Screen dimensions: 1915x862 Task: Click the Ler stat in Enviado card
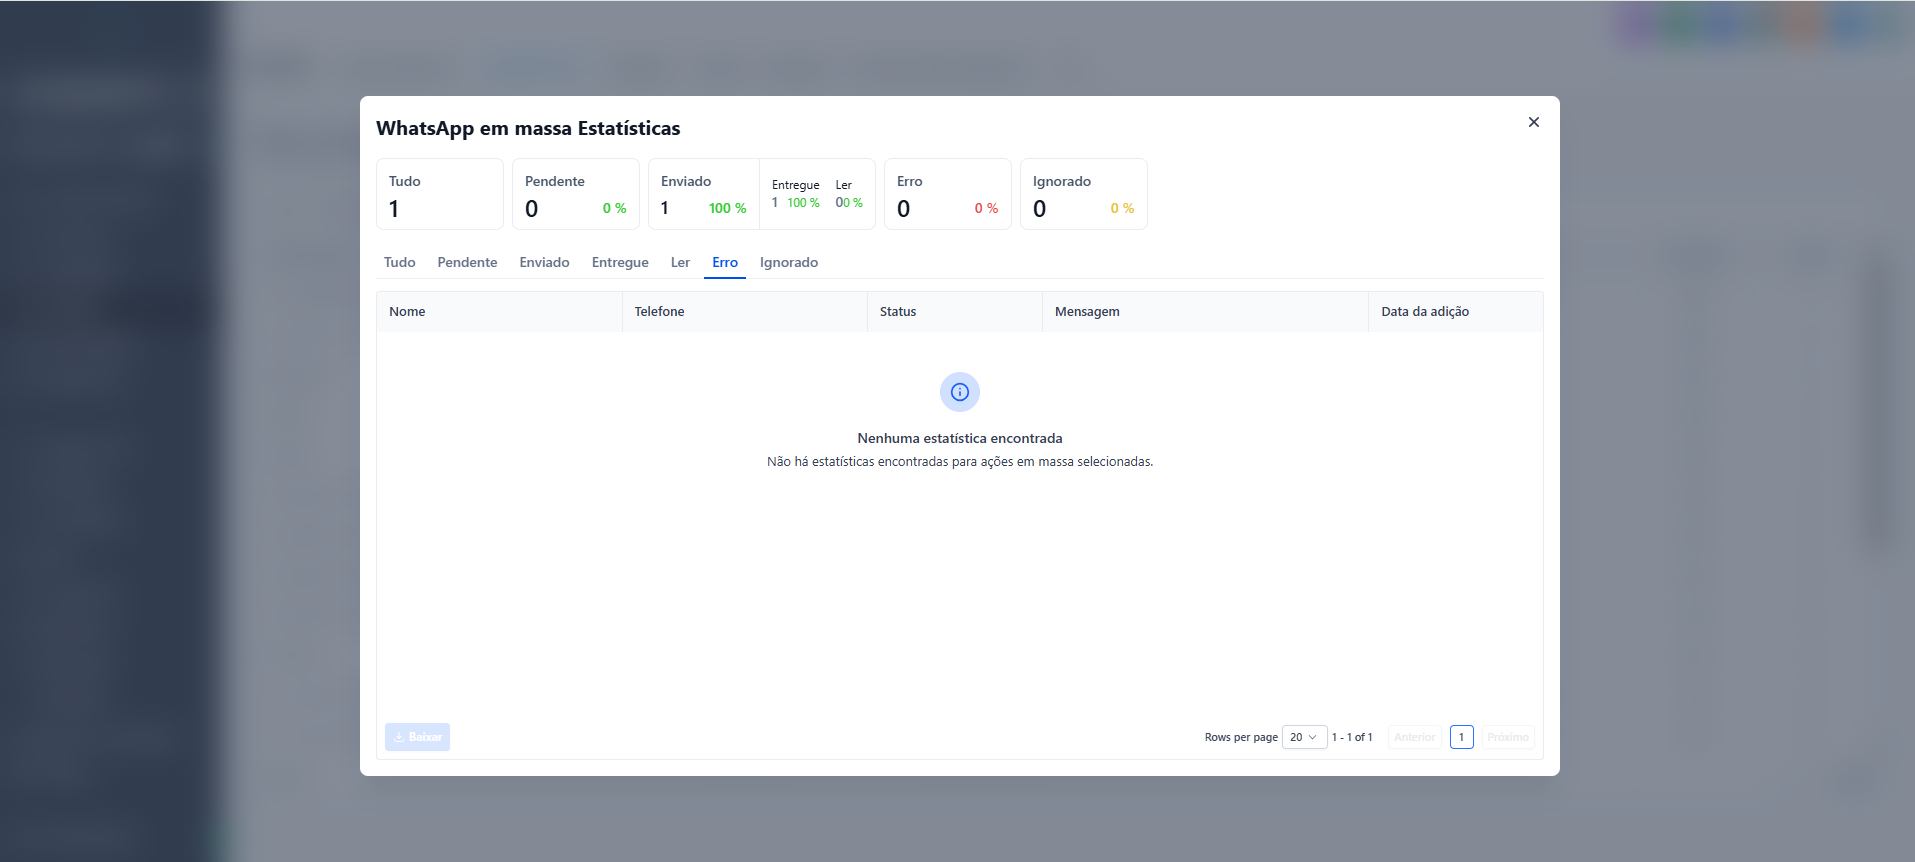[849, 194]
